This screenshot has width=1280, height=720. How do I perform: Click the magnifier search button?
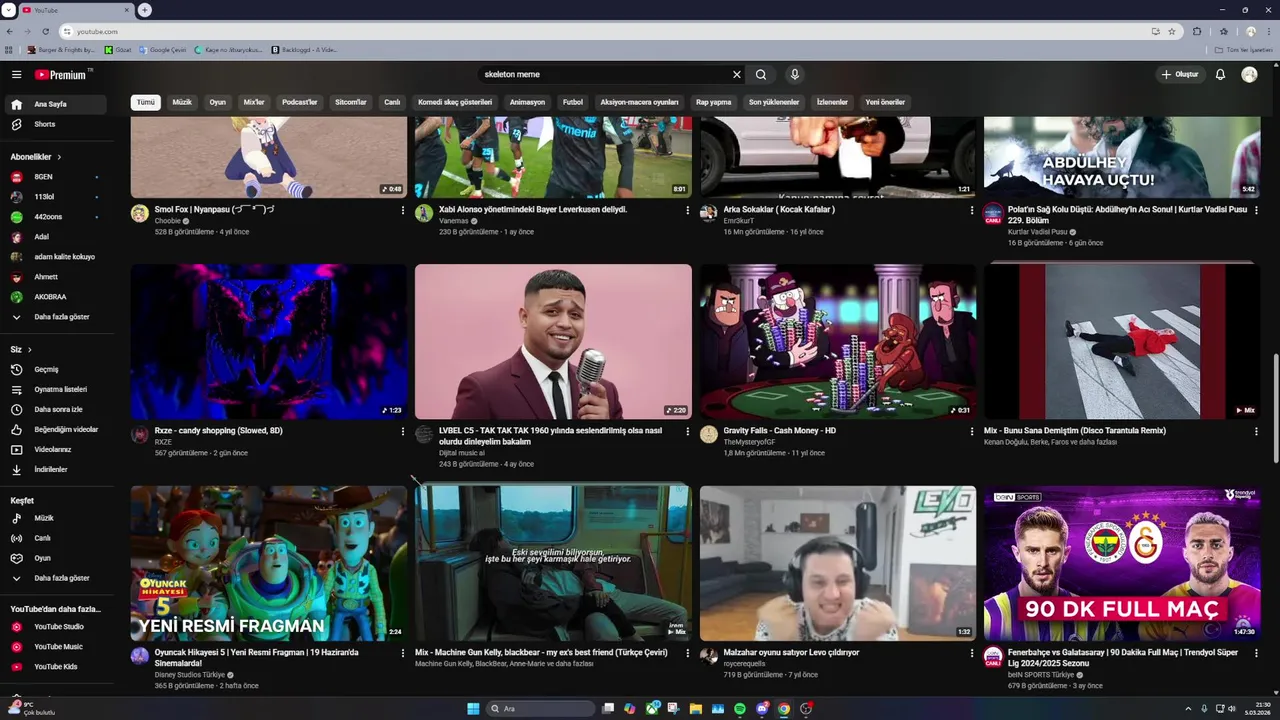click(761, 74)
